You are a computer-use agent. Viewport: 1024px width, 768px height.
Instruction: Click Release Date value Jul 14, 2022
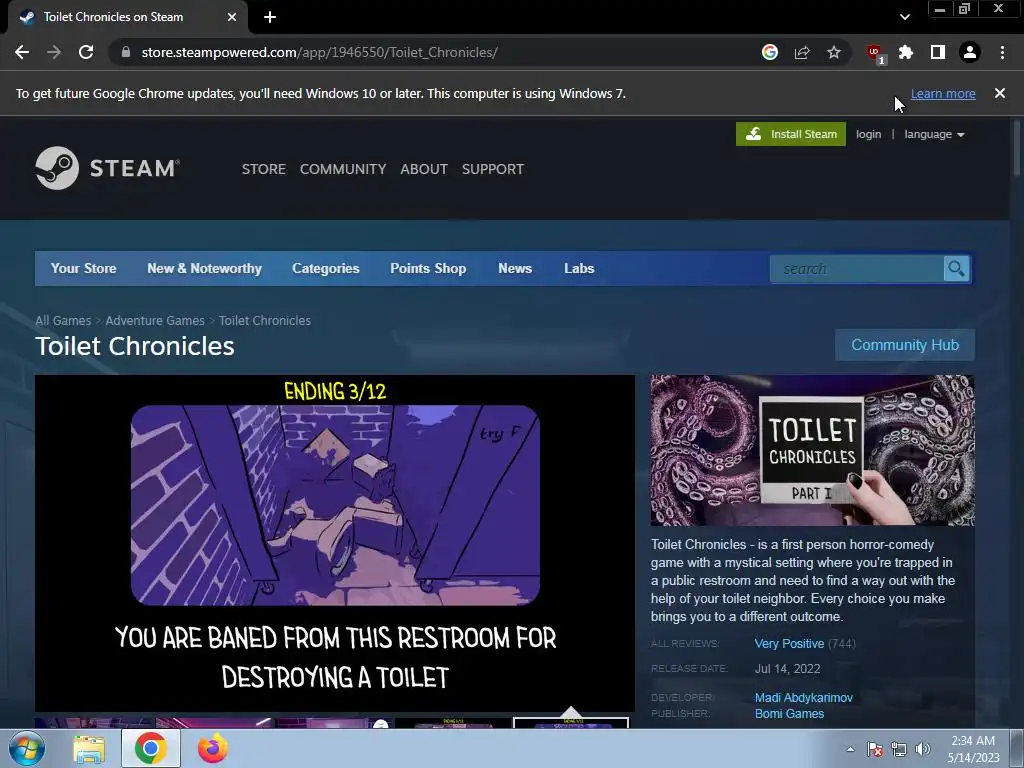click(788, 669)
